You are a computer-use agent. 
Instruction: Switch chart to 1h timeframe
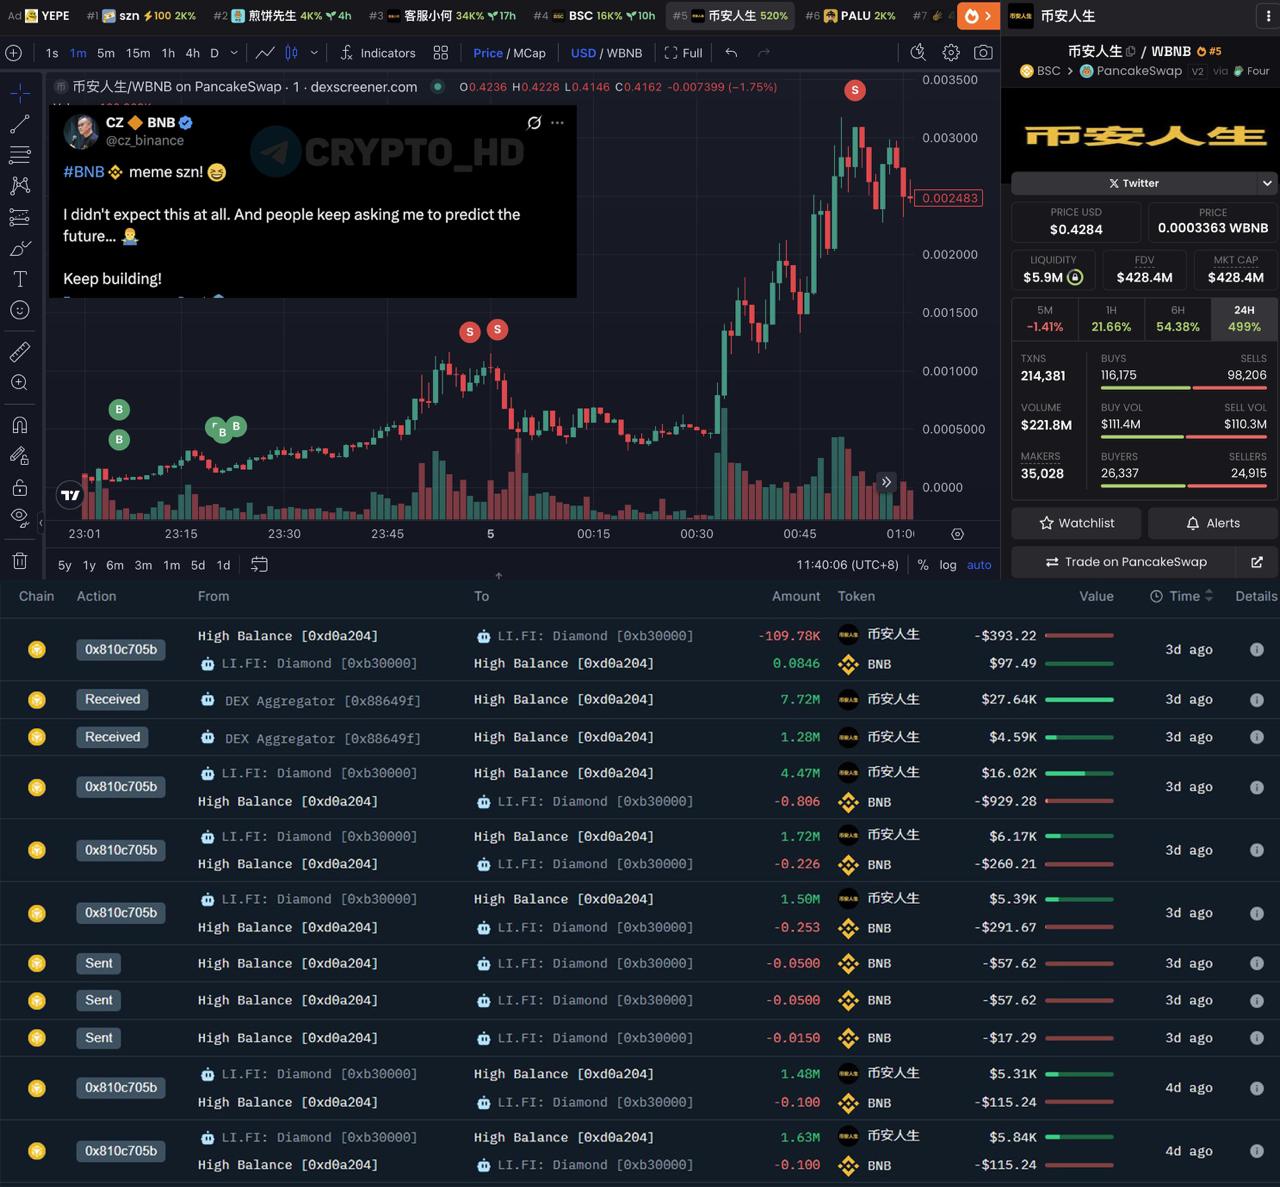click(x=168, y=53)
